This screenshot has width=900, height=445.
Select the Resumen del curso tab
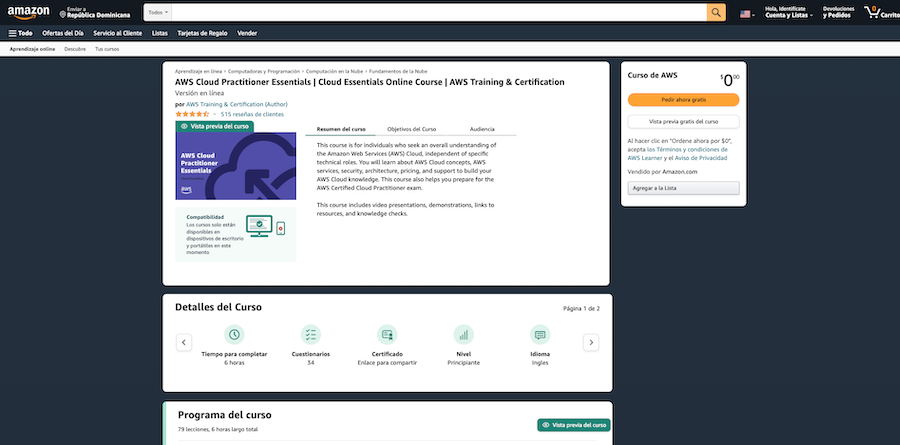tap(341, 129)
